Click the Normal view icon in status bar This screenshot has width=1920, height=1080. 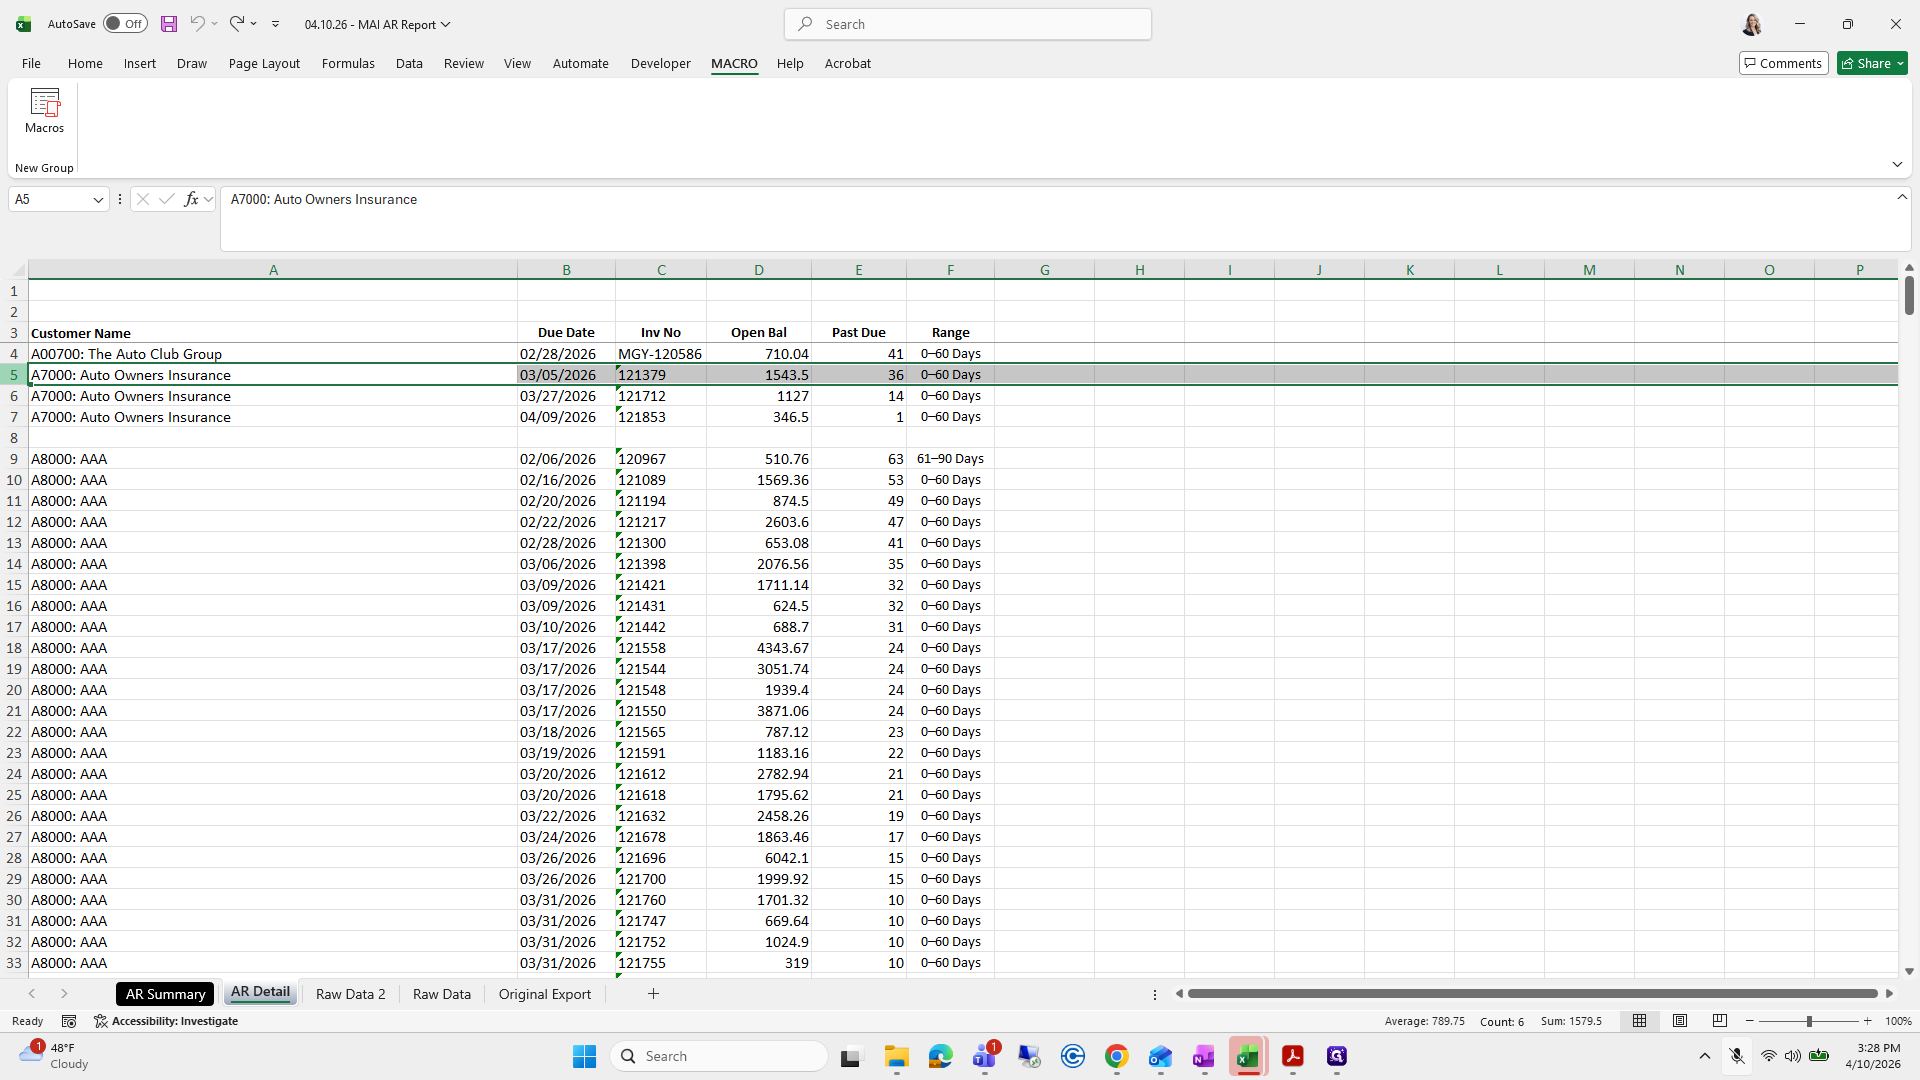1640,1021
